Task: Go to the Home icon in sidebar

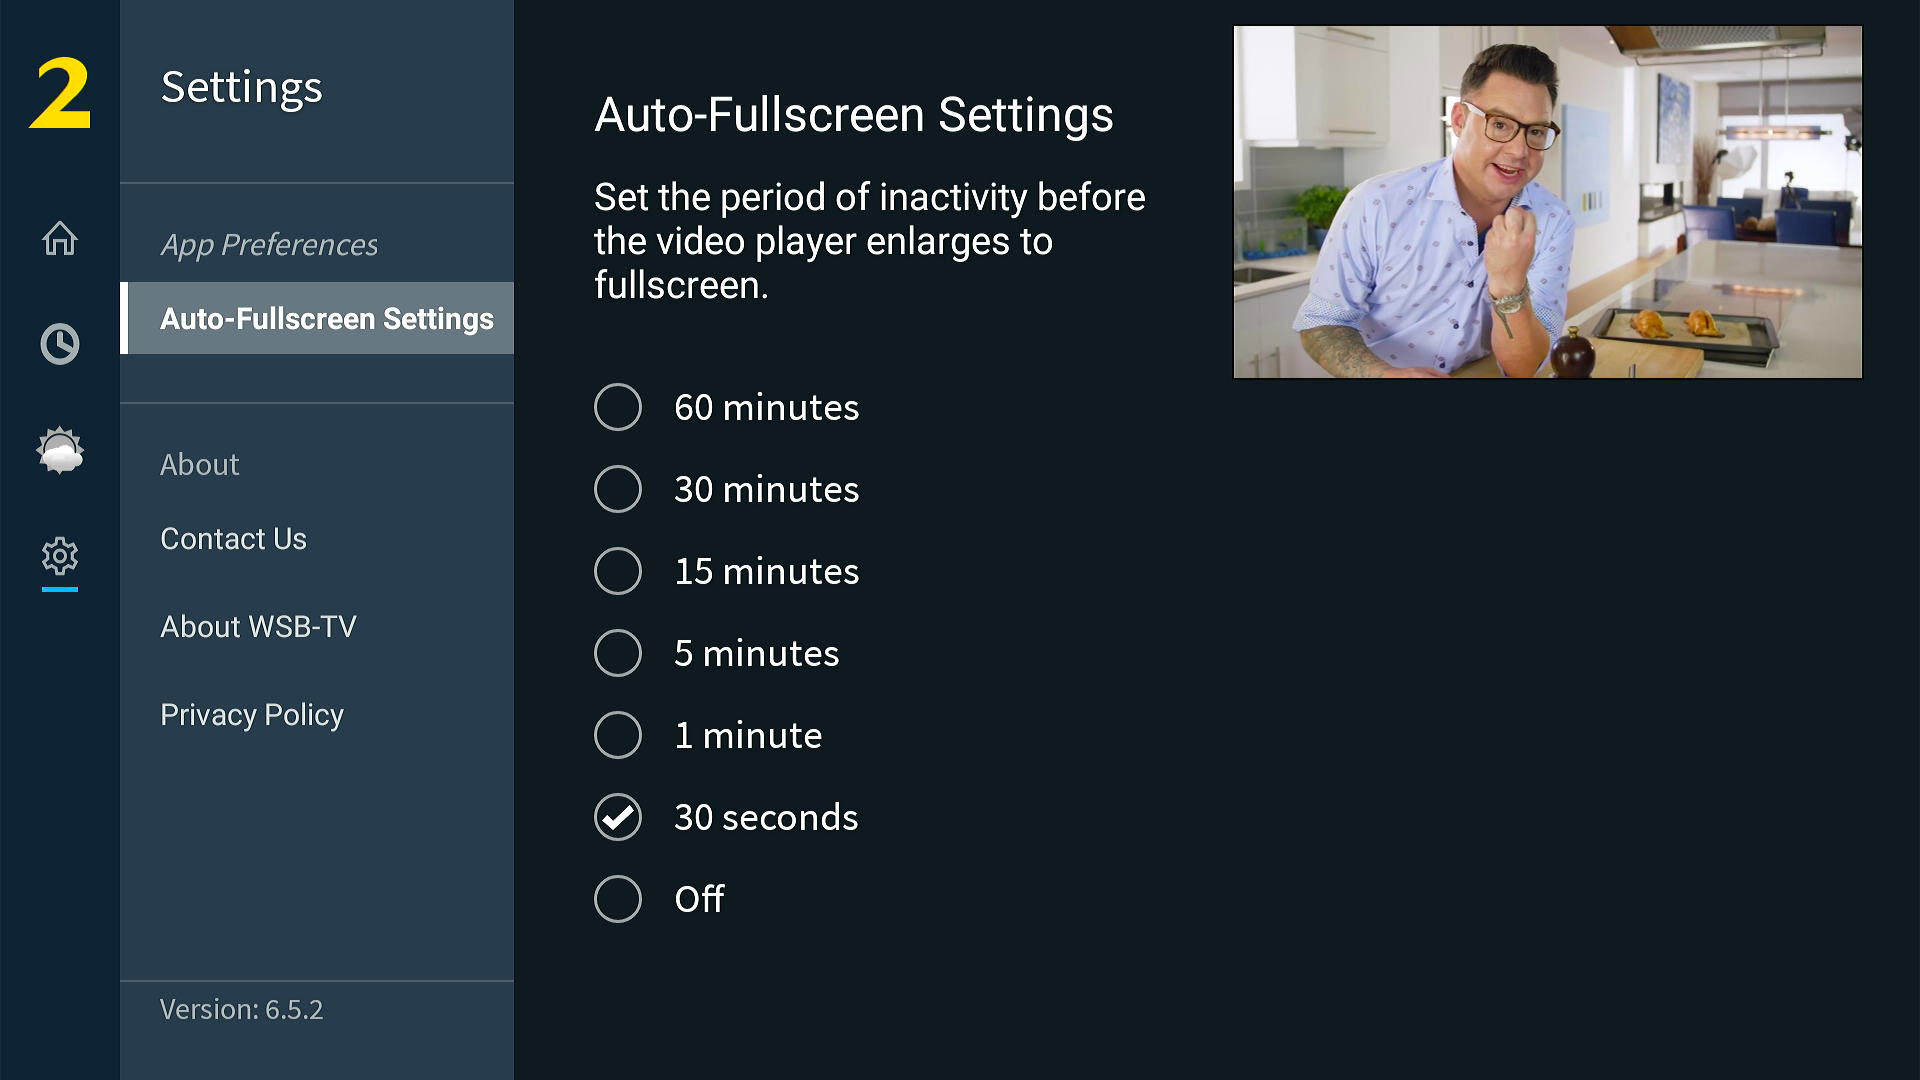Action: (x=60, y=238)
